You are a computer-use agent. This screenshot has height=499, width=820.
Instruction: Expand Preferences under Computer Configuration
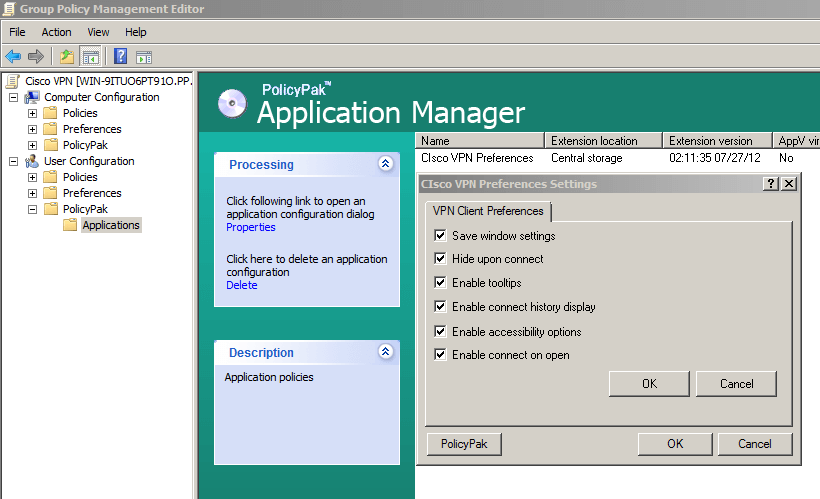point(32,129)
